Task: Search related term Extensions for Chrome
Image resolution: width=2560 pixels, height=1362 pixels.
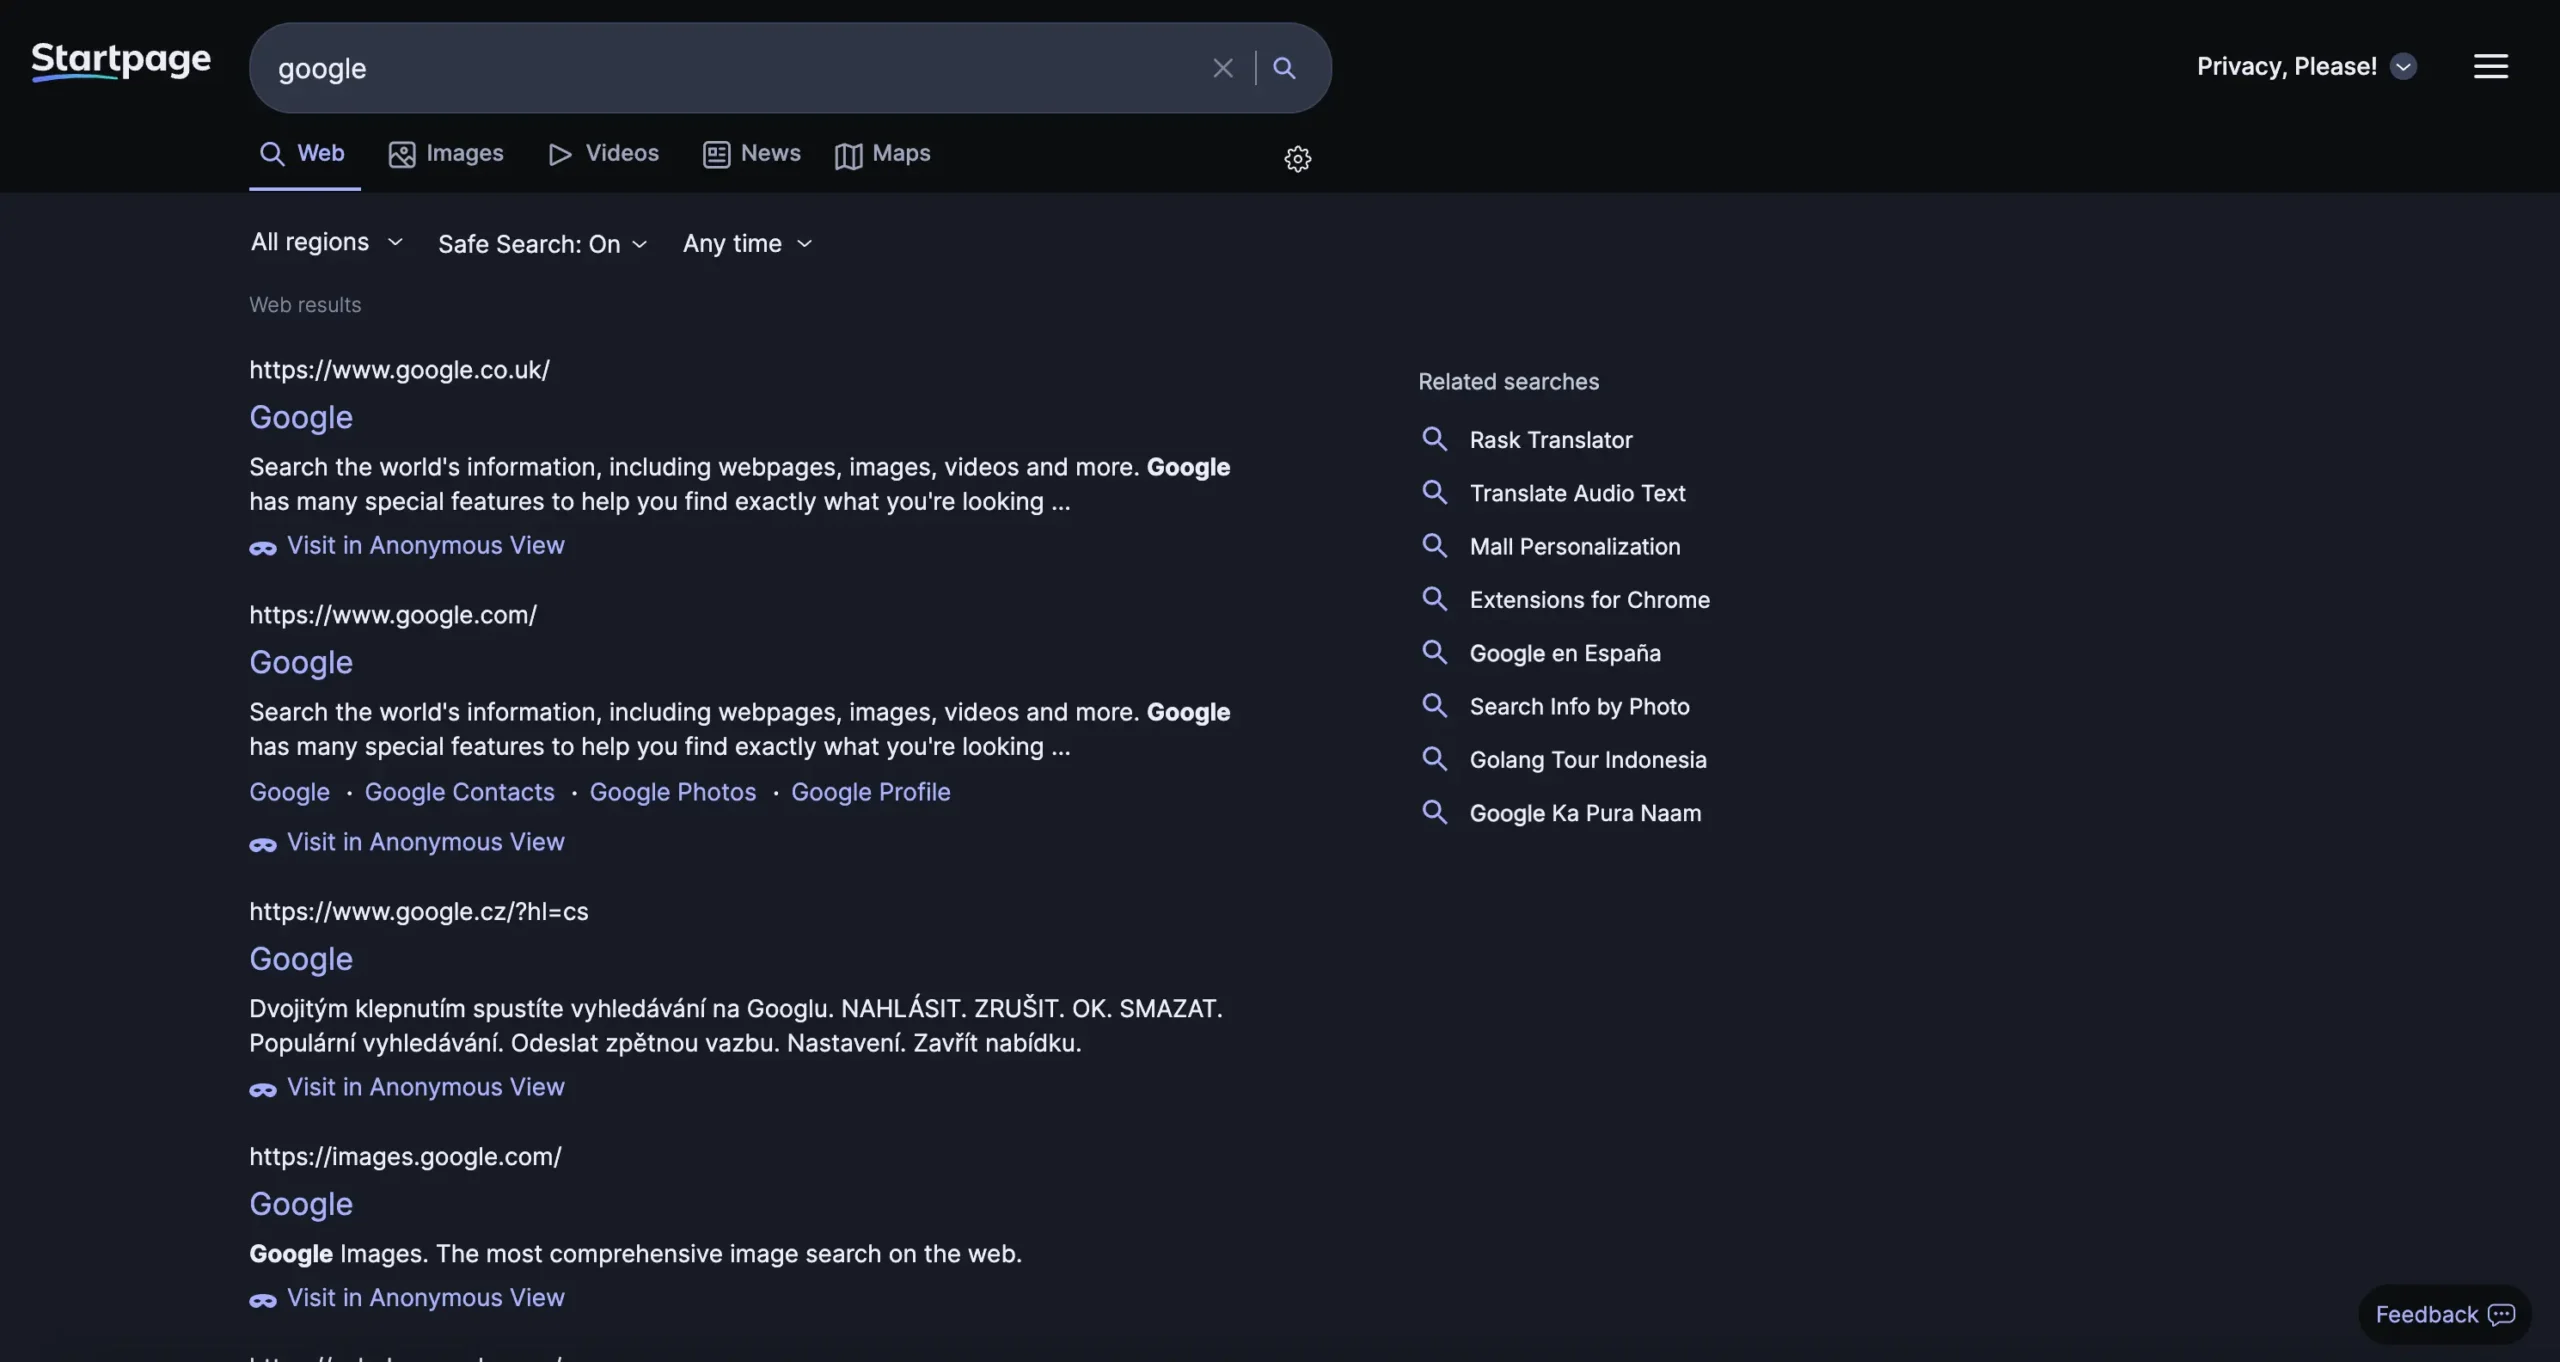Action: [1590, 600]
